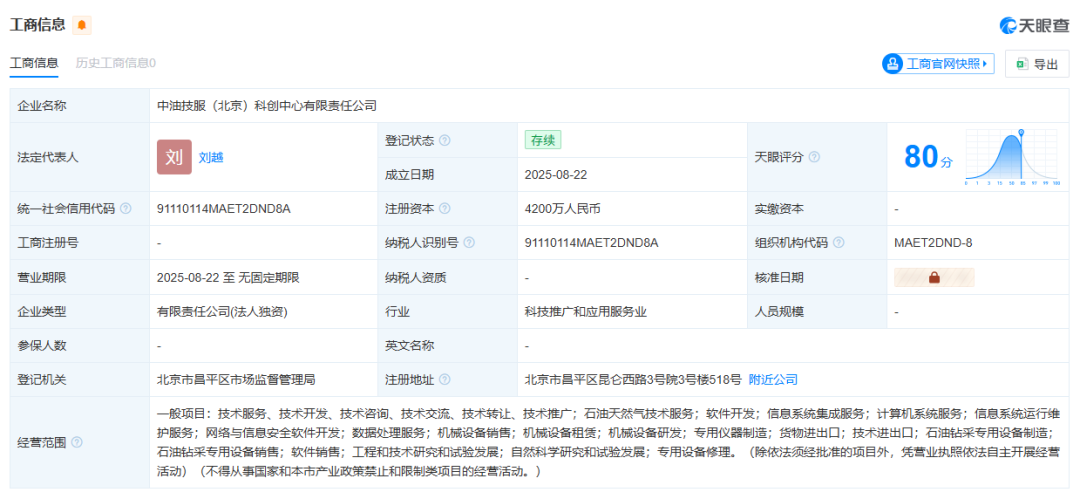Click taxpayer ID value in 纳税人识别号 row
This screenshot has height=499, width=1080.
tap(592, 243)
